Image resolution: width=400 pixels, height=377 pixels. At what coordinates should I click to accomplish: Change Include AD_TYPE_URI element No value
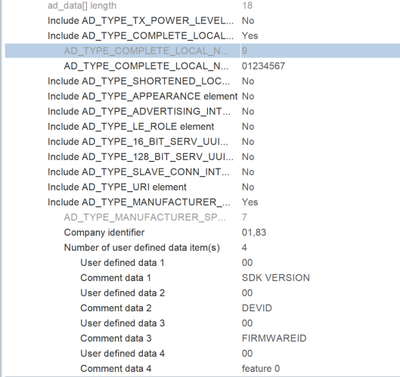tap(248, 187)
